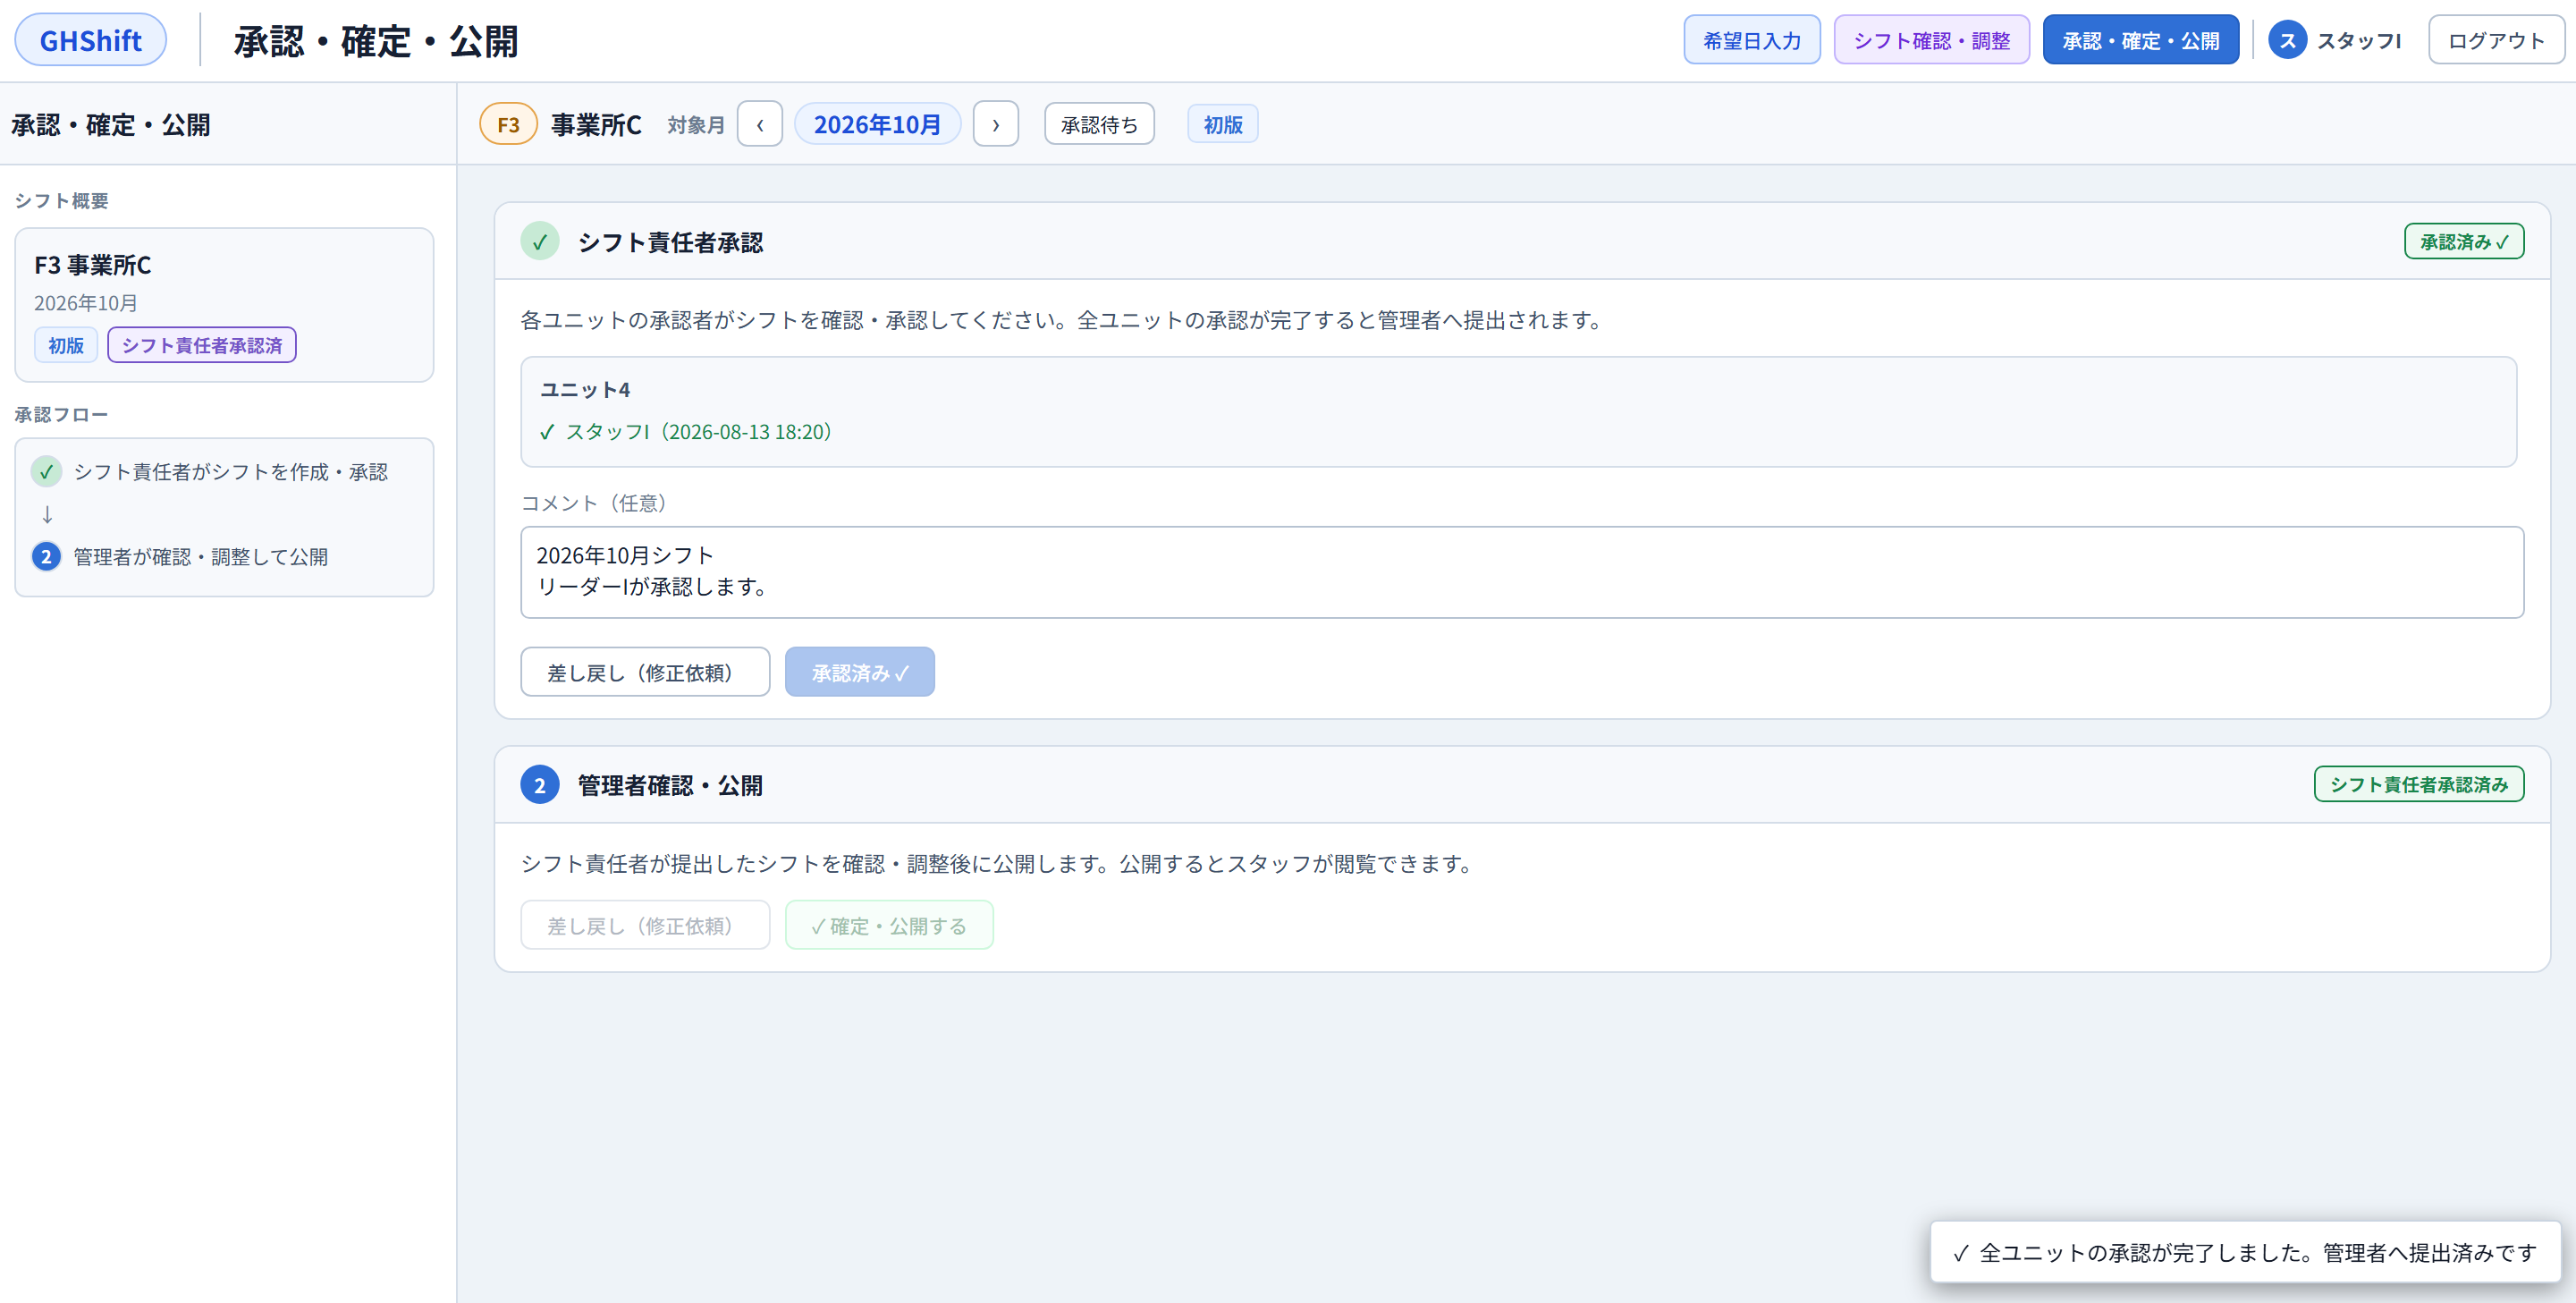Click the GHShift logo
Viewport: 2576px width, 1303px height.
[90, 40]
